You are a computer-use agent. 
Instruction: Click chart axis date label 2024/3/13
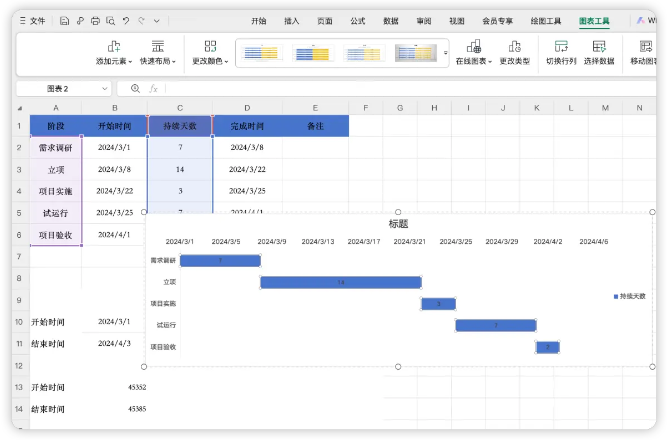click(318, 241)
